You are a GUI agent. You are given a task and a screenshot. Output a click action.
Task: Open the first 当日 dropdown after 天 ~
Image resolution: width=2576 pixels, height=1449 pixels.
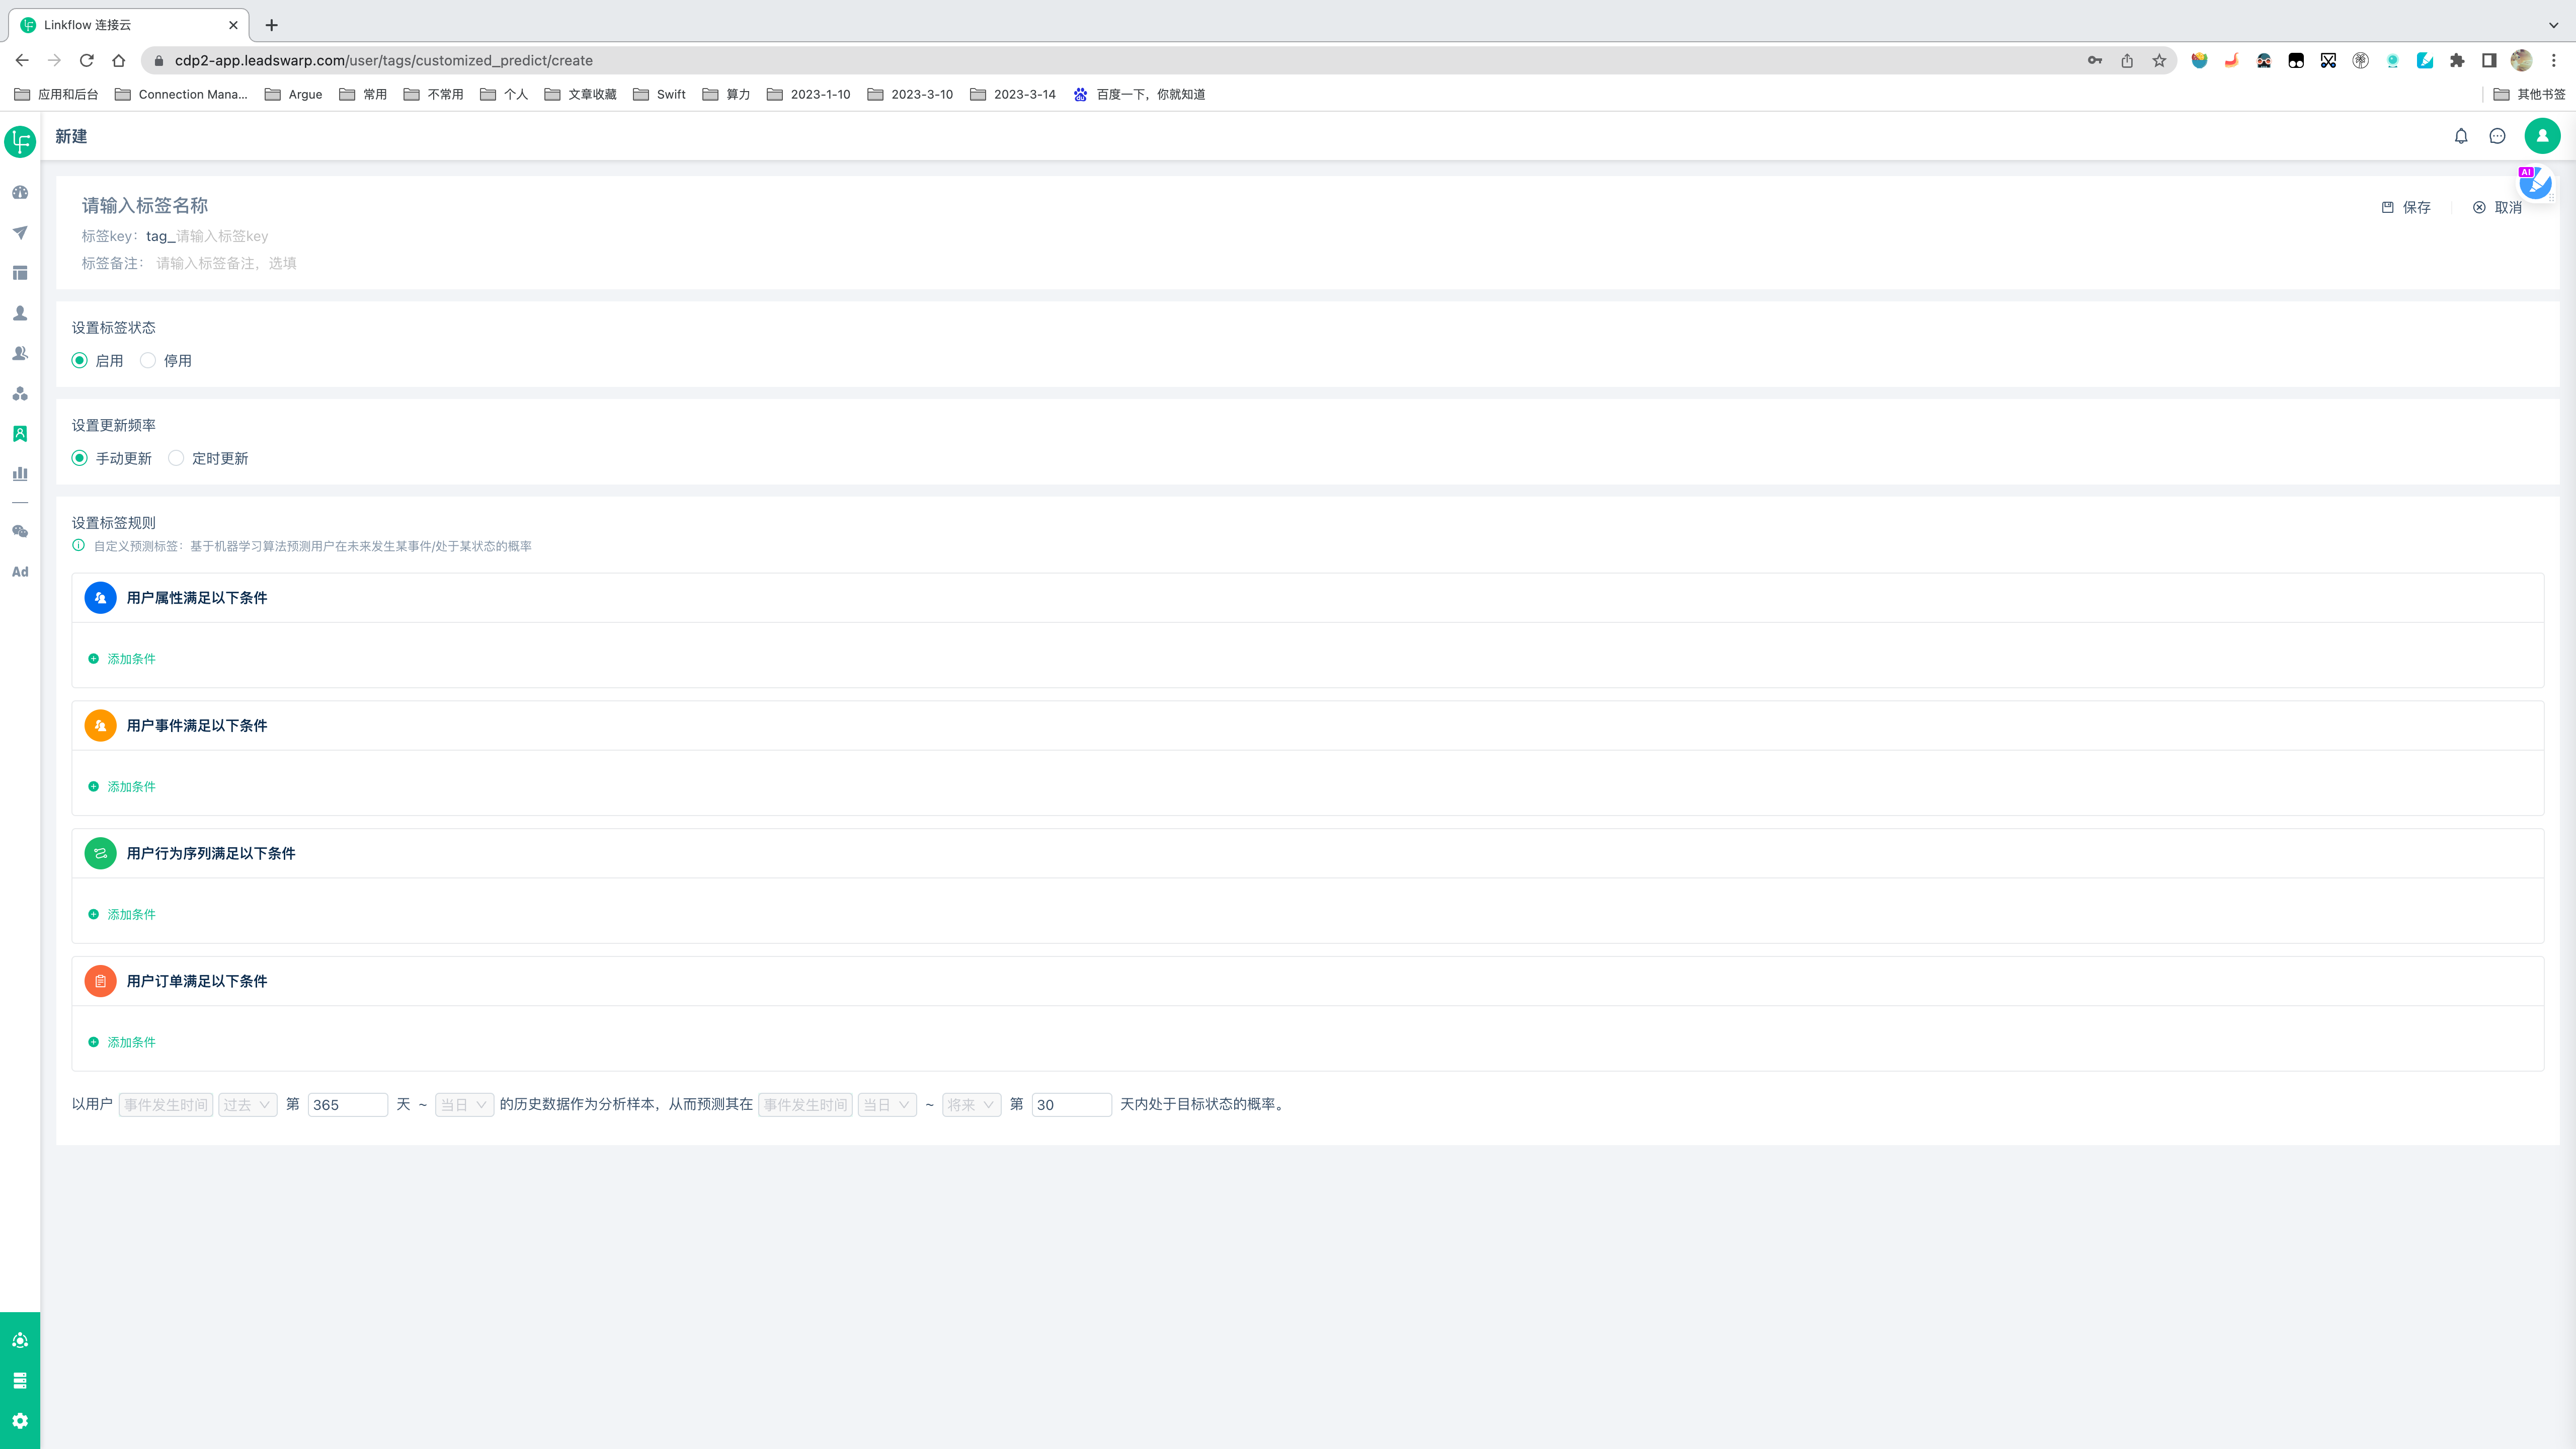click(464, 1105)
